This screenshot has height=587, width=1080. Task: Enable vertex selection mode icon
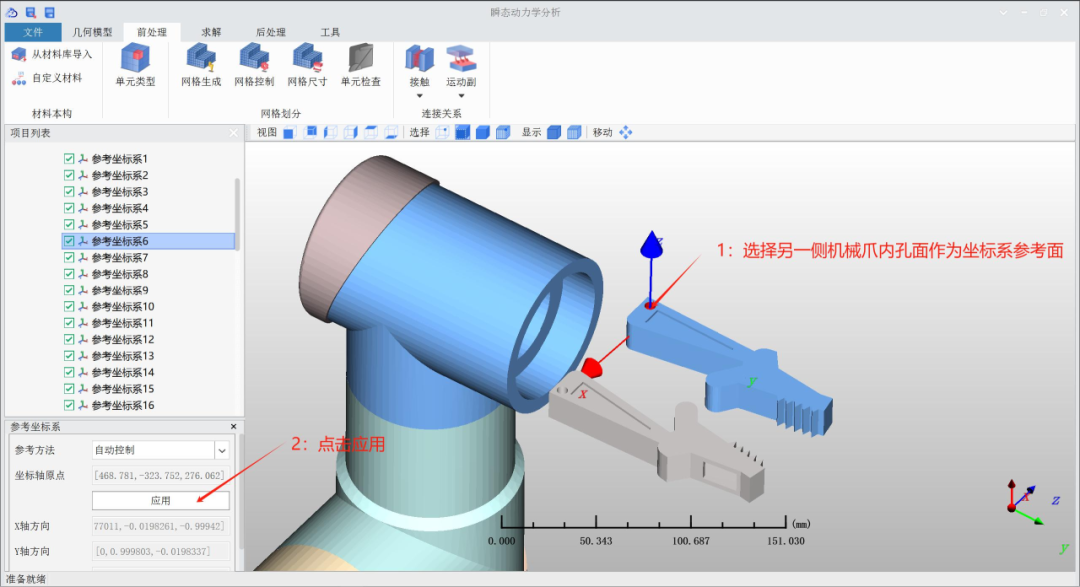pyautogui.click(x=442, y=132)
